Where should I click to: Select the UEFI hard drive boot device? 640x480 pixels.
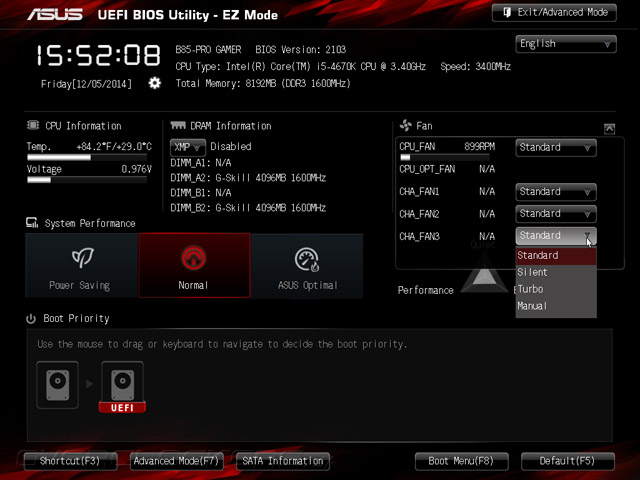(122, 387)
